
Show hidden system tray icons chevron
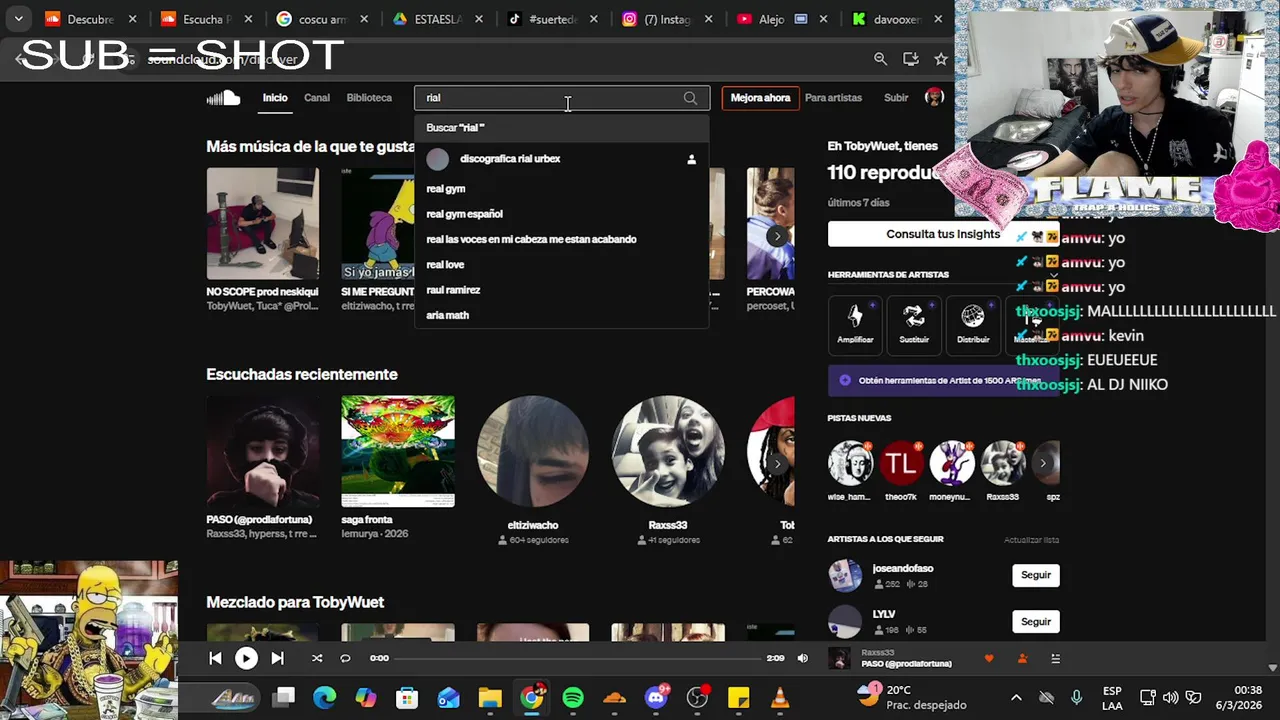click(x=1016, y=697)
